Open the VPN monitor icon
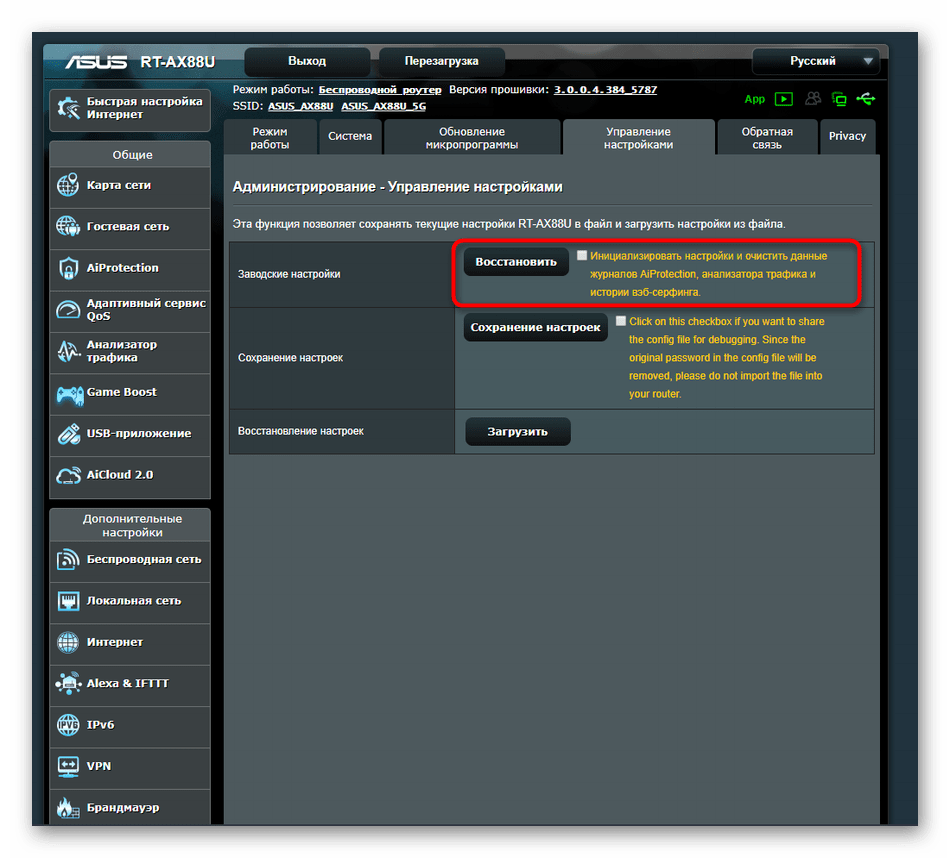Image resolution: width=950 pixels, height=858 pixels. pos(68,767)
